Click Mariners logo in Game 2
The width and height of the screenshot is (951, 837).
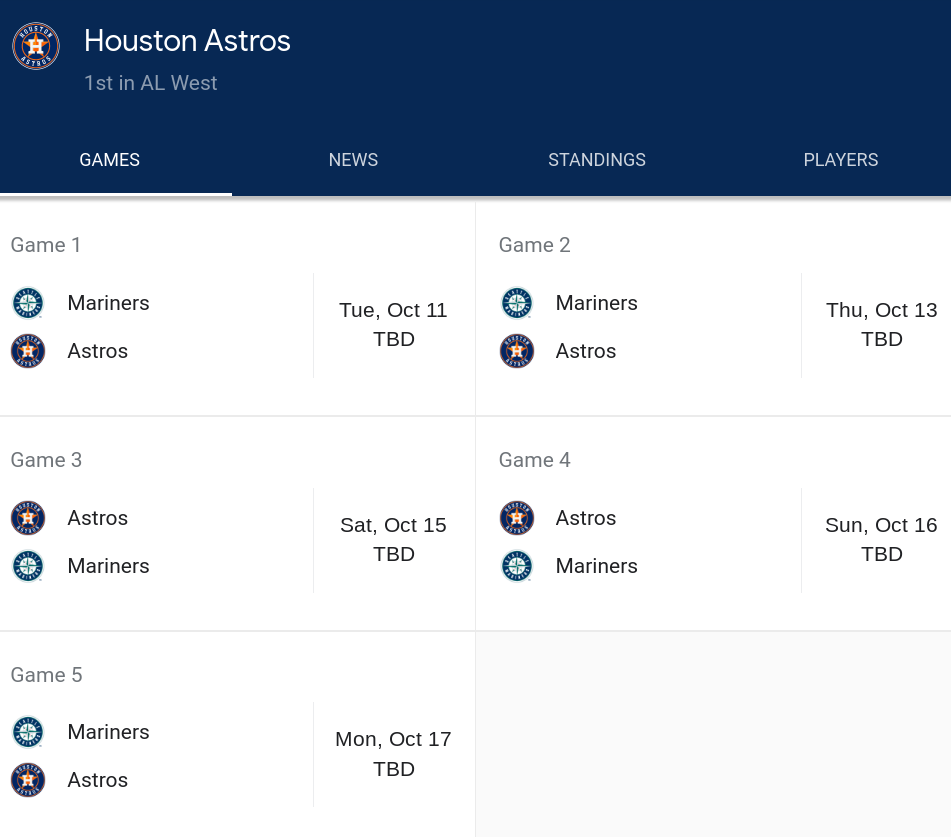[x=516, y=303]
